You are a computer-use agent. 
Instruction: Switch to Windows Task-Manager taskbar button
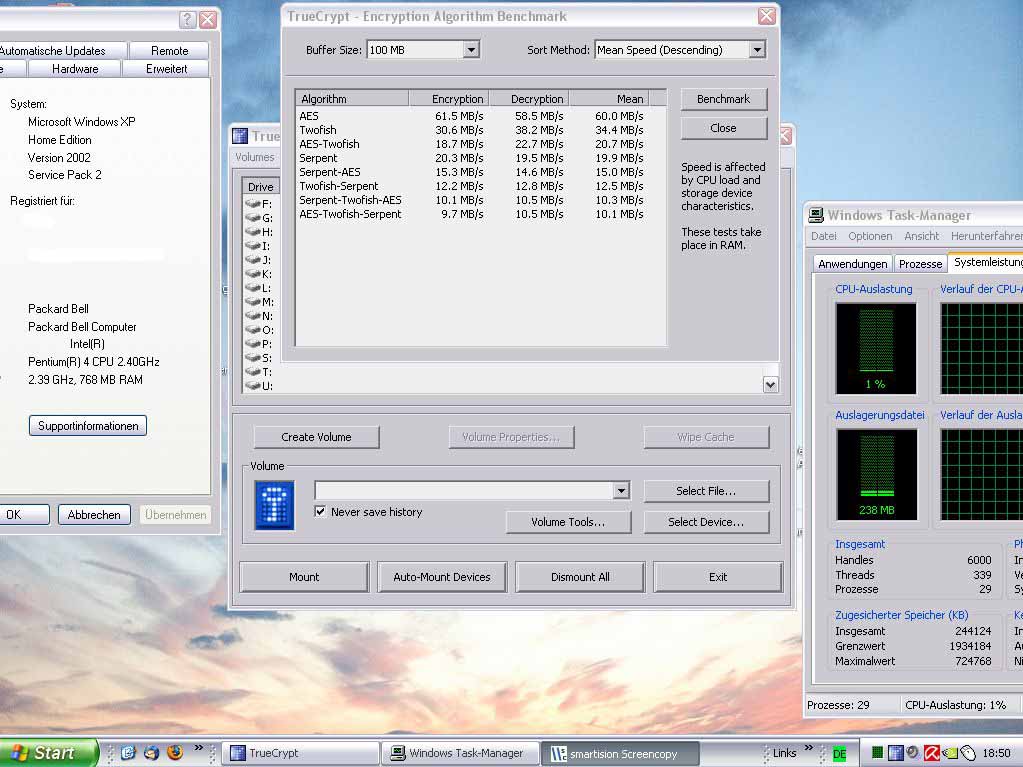[461, 753]
